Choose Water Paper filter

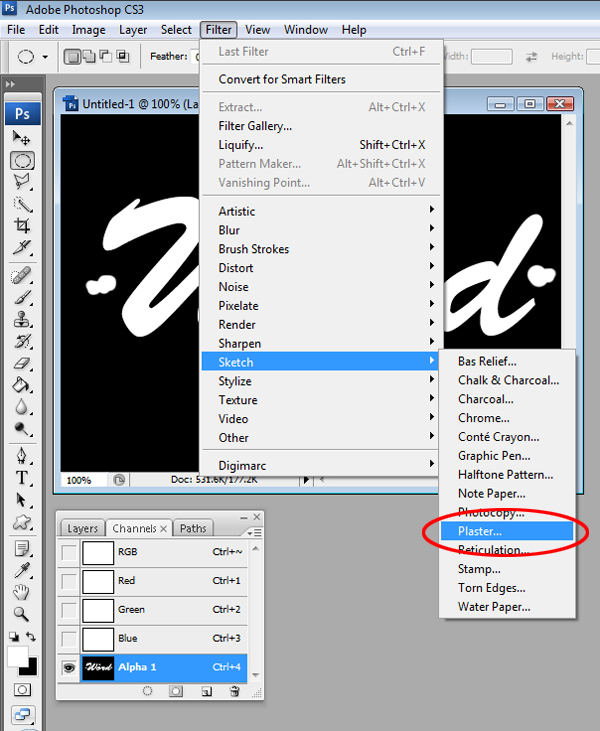(x=507, y=607)
